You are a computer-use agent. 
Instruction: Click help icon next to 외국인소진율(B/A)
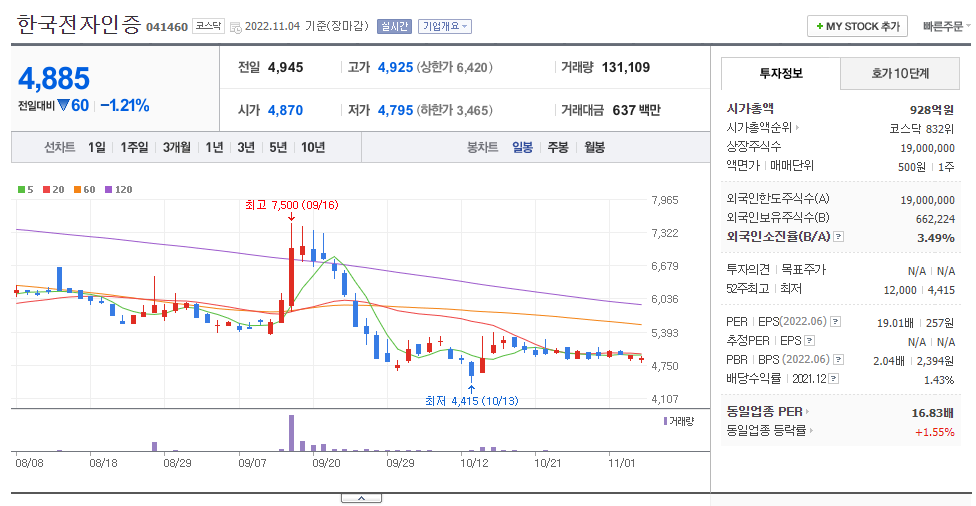tap(838, 237)
